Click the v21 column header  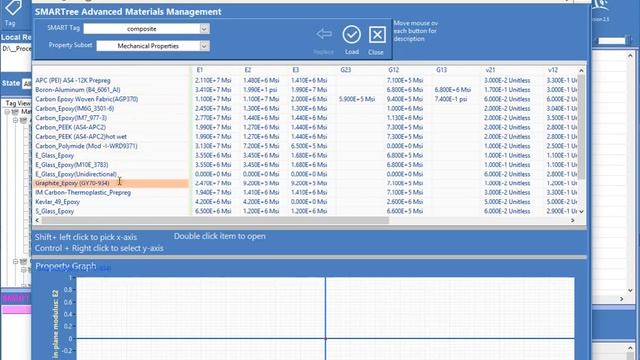490,70
